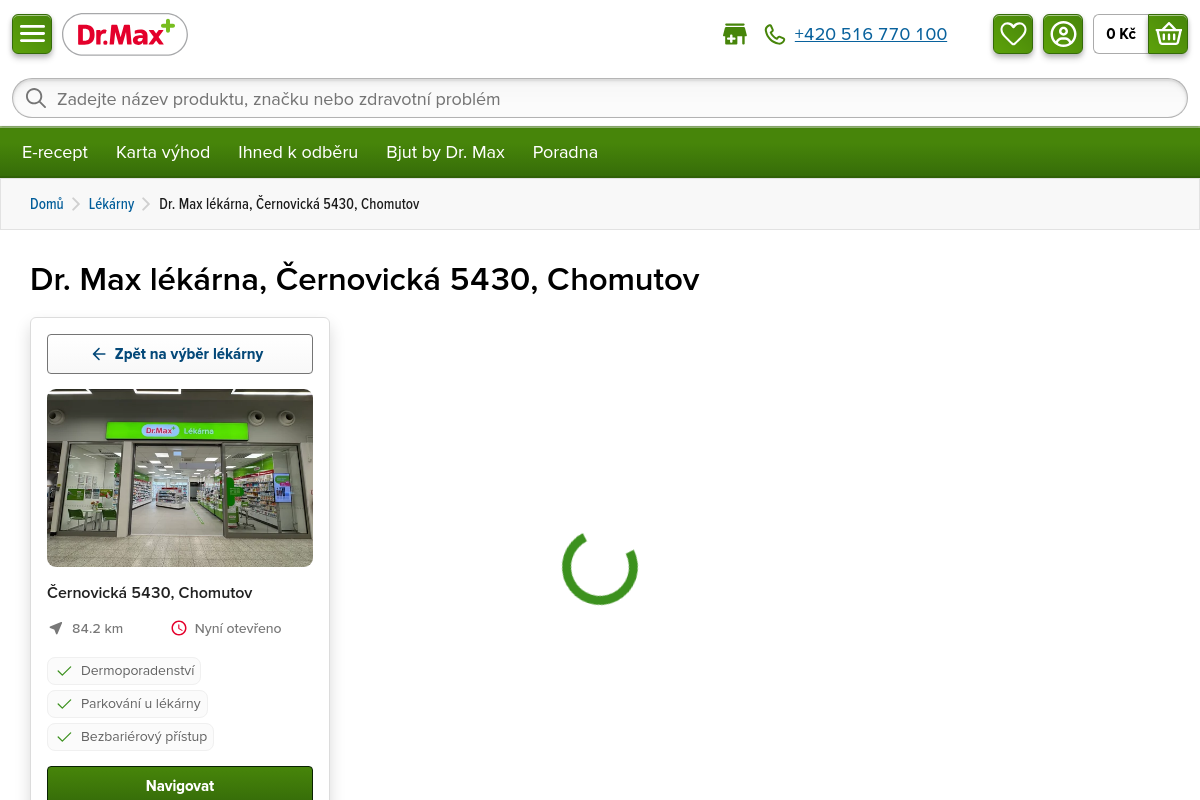Call the +420 516 770 100 link
1200x800 pixels.
pyautogui.click(x=871, y=34)
